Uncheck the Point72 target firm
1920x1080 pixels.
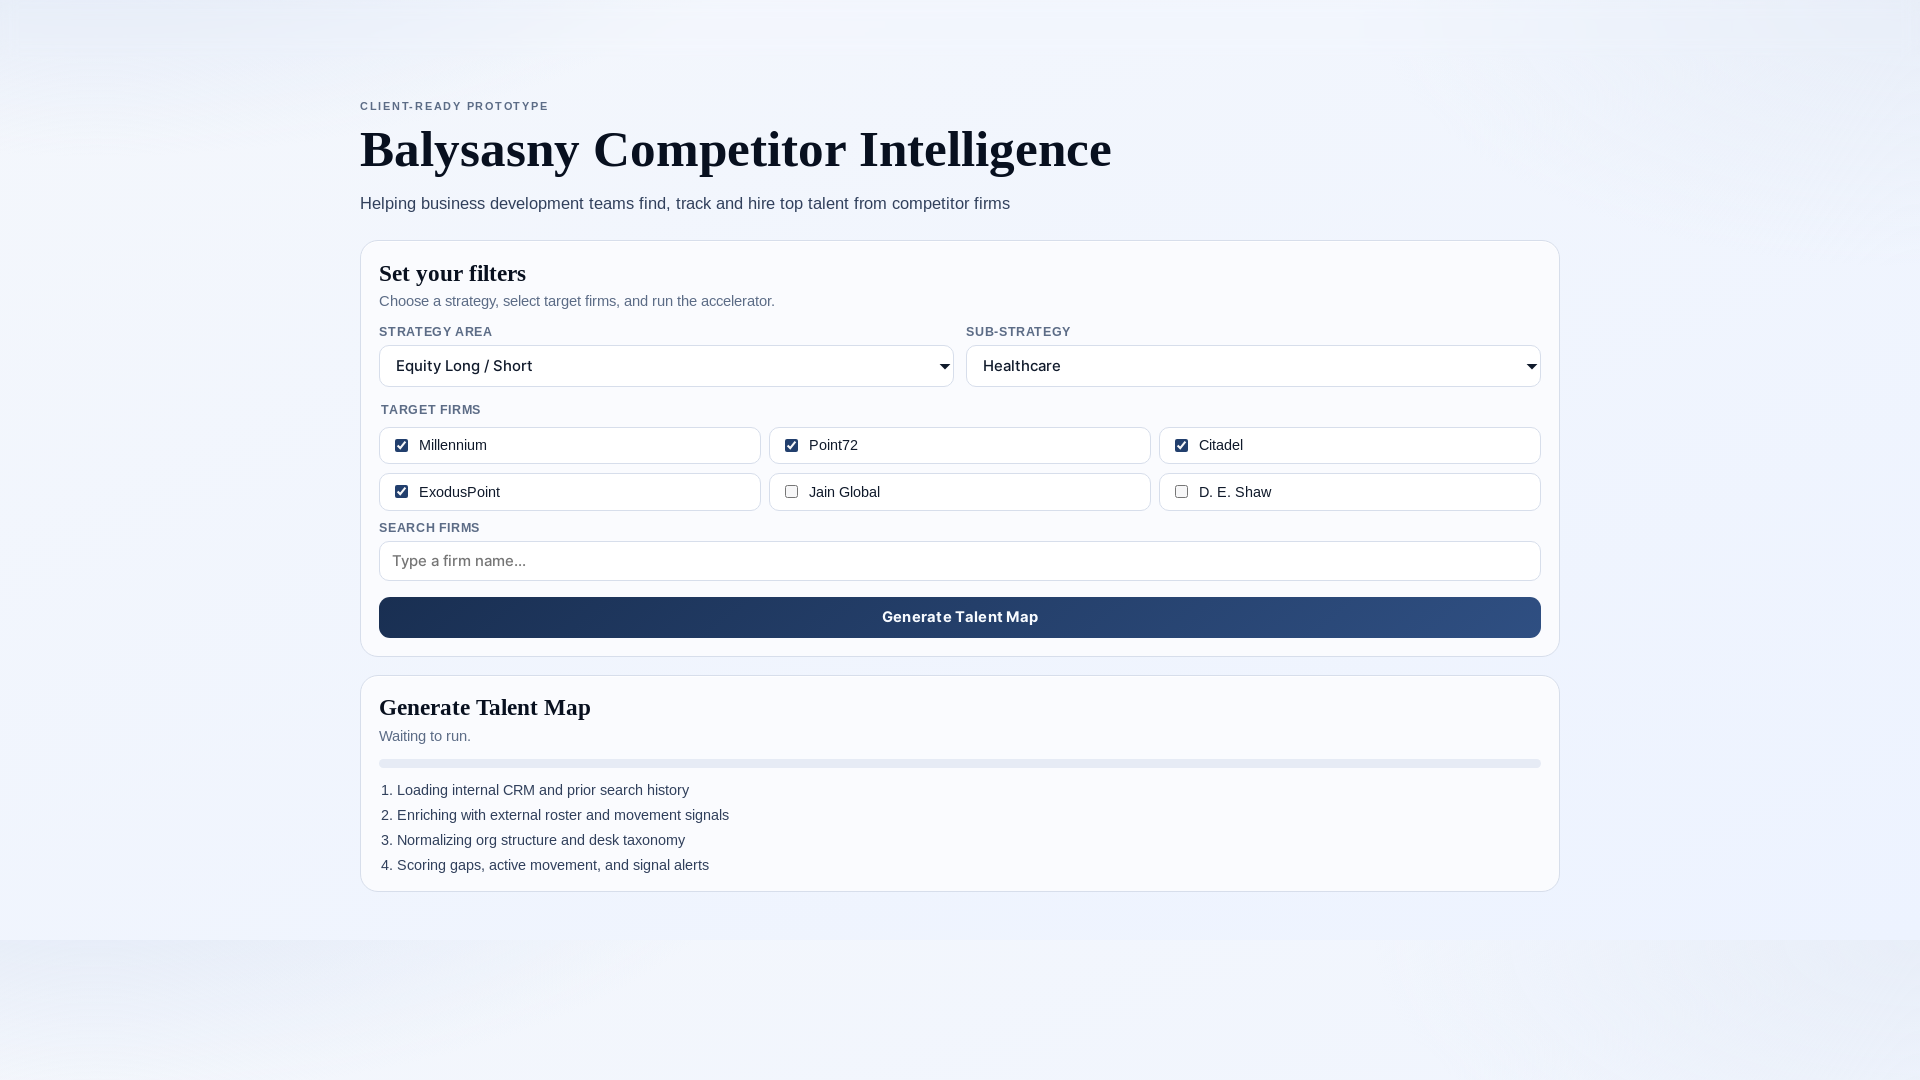[791, 446]
